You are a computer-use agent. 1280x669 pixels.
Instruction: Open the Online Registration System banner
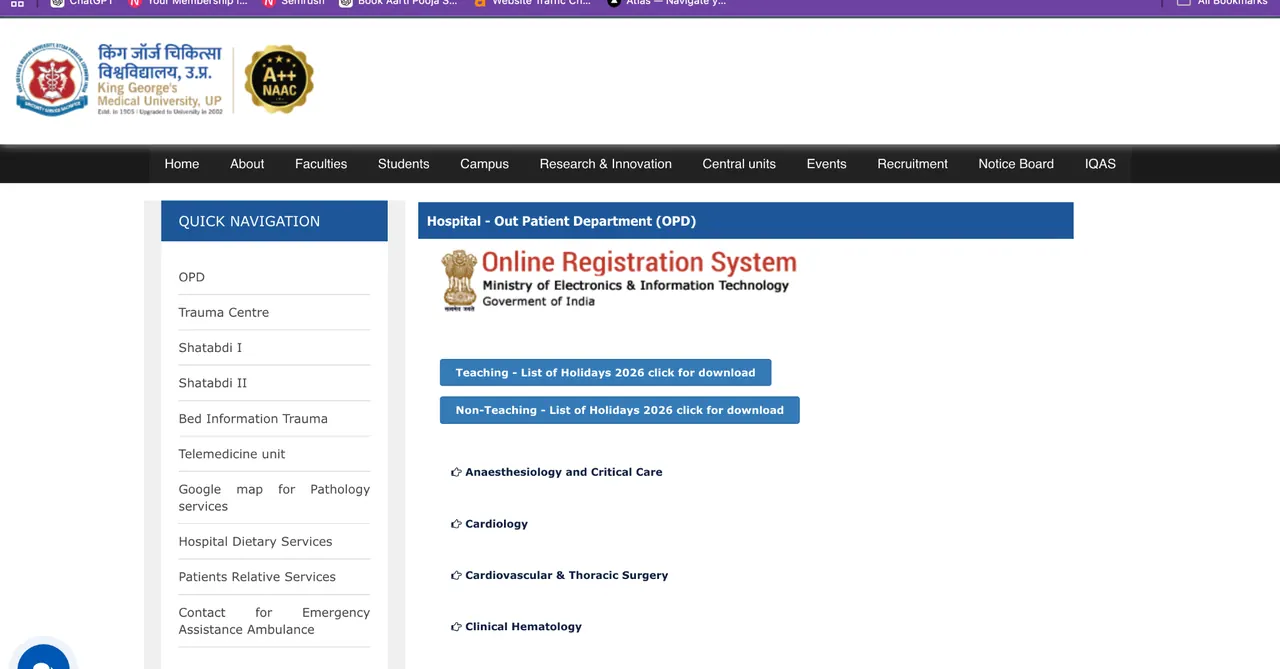coord(619,280)
